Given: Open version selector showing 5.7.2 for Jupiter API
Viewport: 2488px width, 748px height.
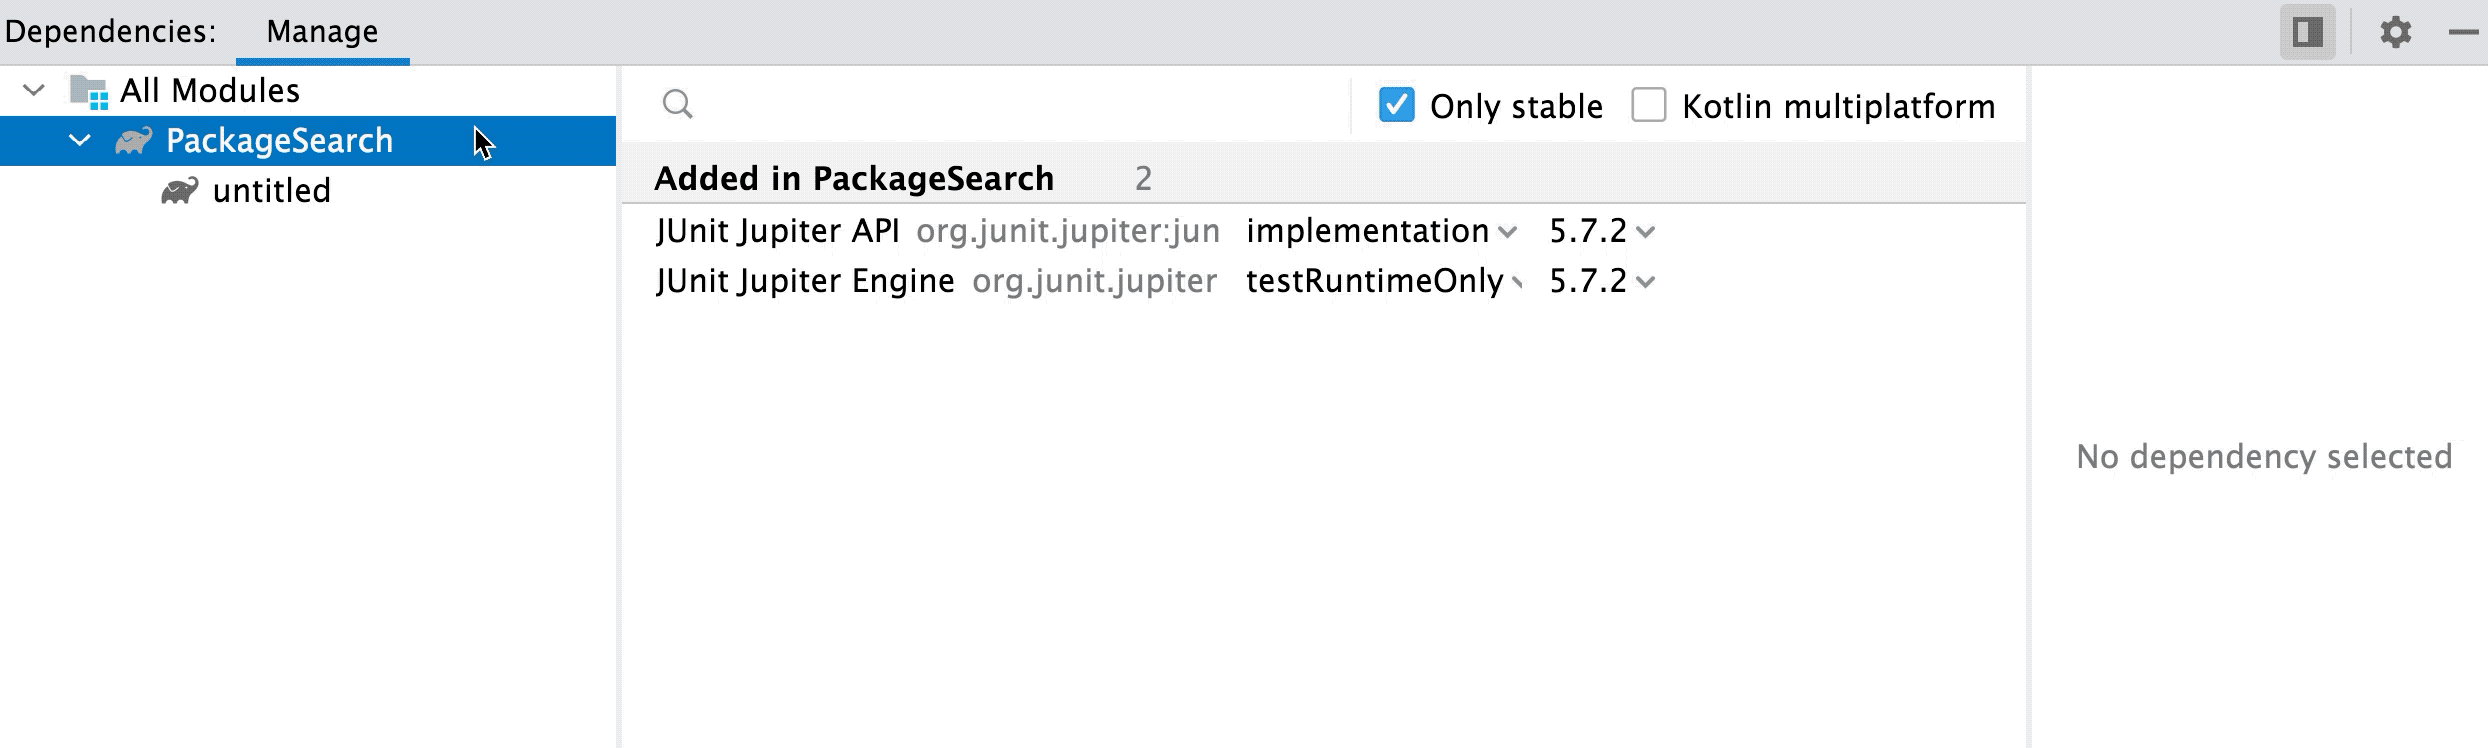Looking at the screenshot, I should click(1646, 232).
